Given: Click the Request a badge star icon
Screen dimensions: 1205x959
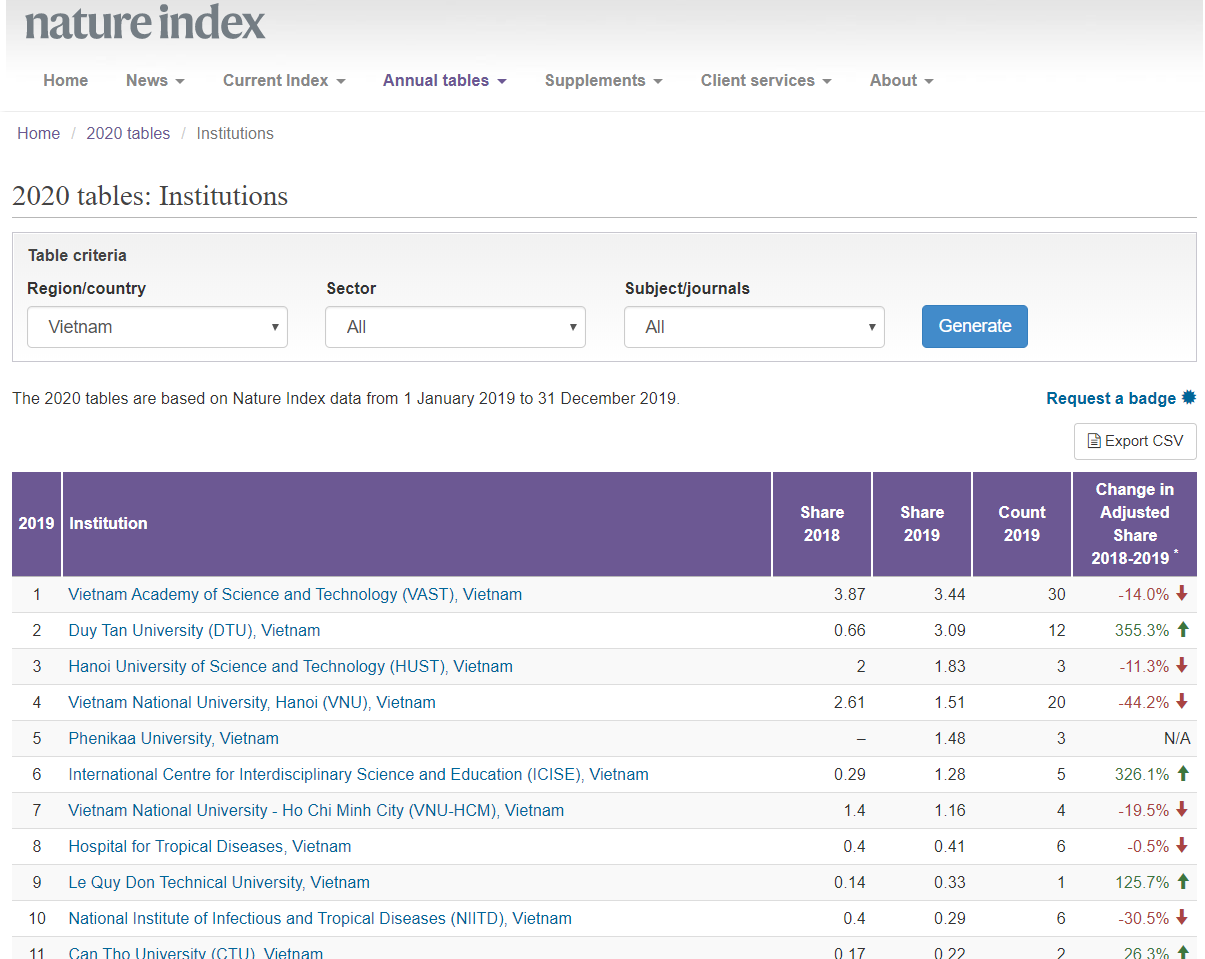Looking at the screenshot, I should pos(1188,397).
